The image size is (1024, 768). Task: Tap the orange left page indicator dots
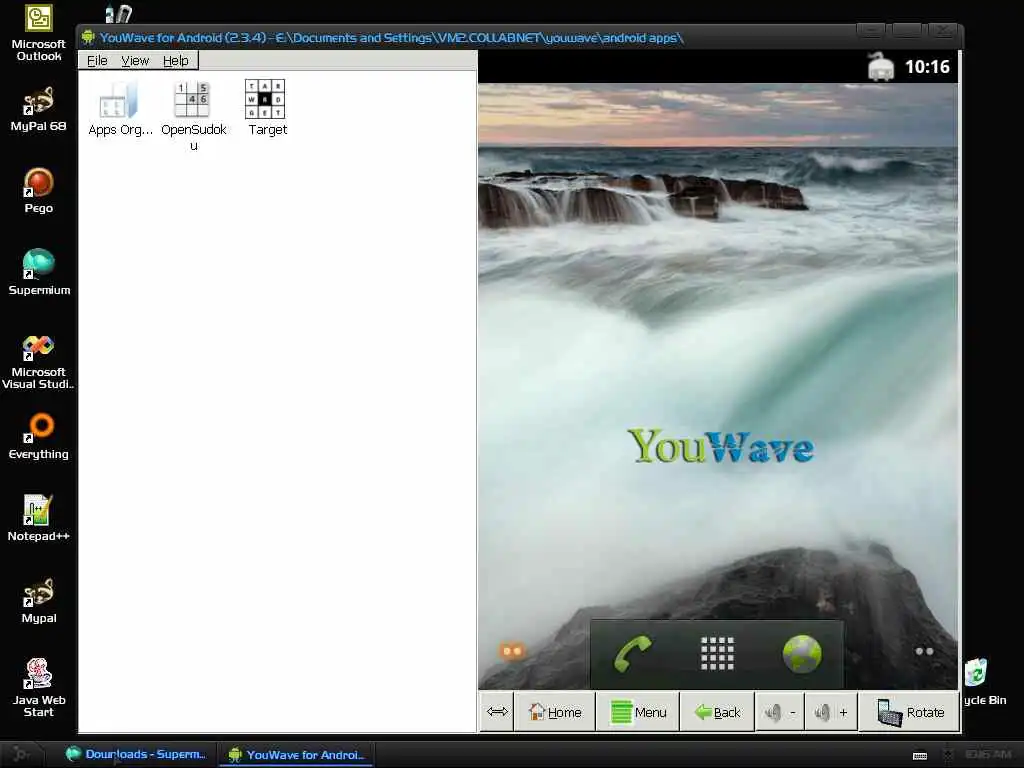click(512, 651)
